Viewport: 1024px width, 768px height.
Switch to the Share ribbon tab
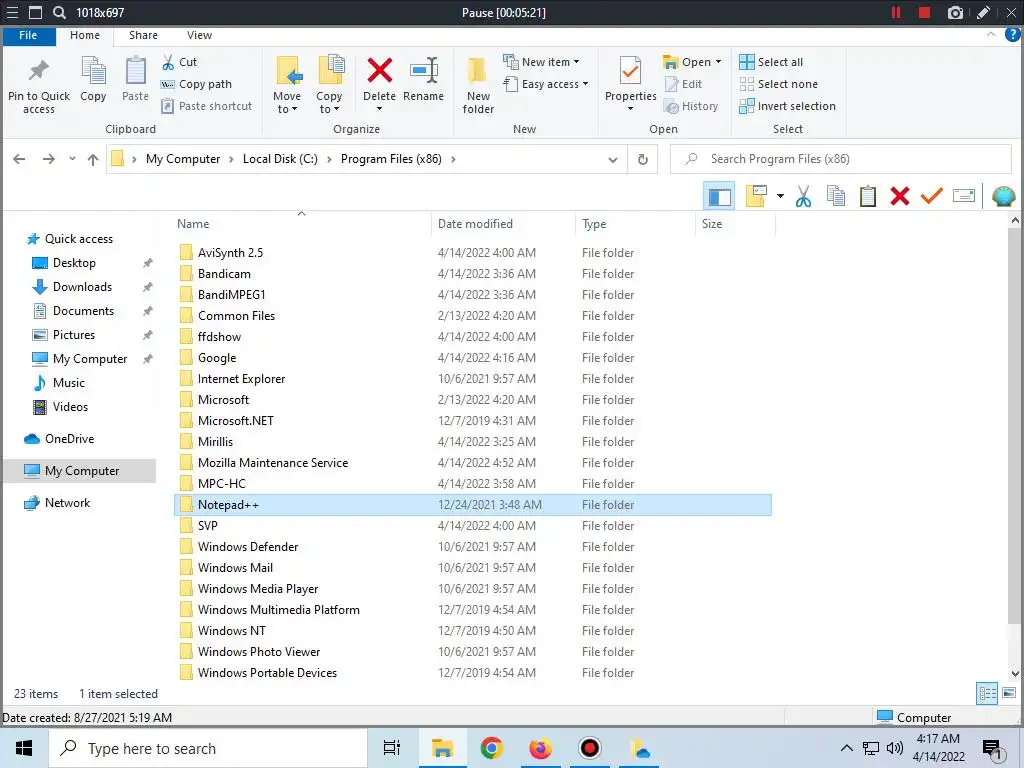click(x=143, y=35)
